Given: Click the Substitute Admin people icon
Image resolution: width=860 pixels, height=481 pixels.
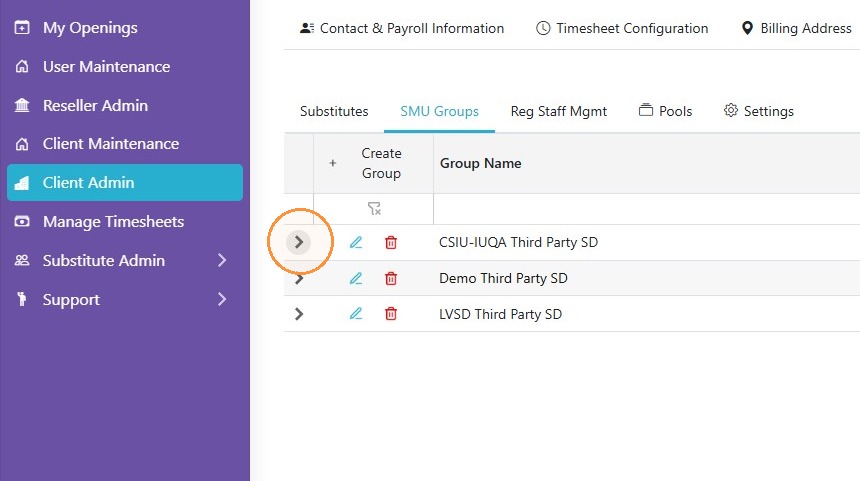Looking at the screenshot, I should (22, 260).
